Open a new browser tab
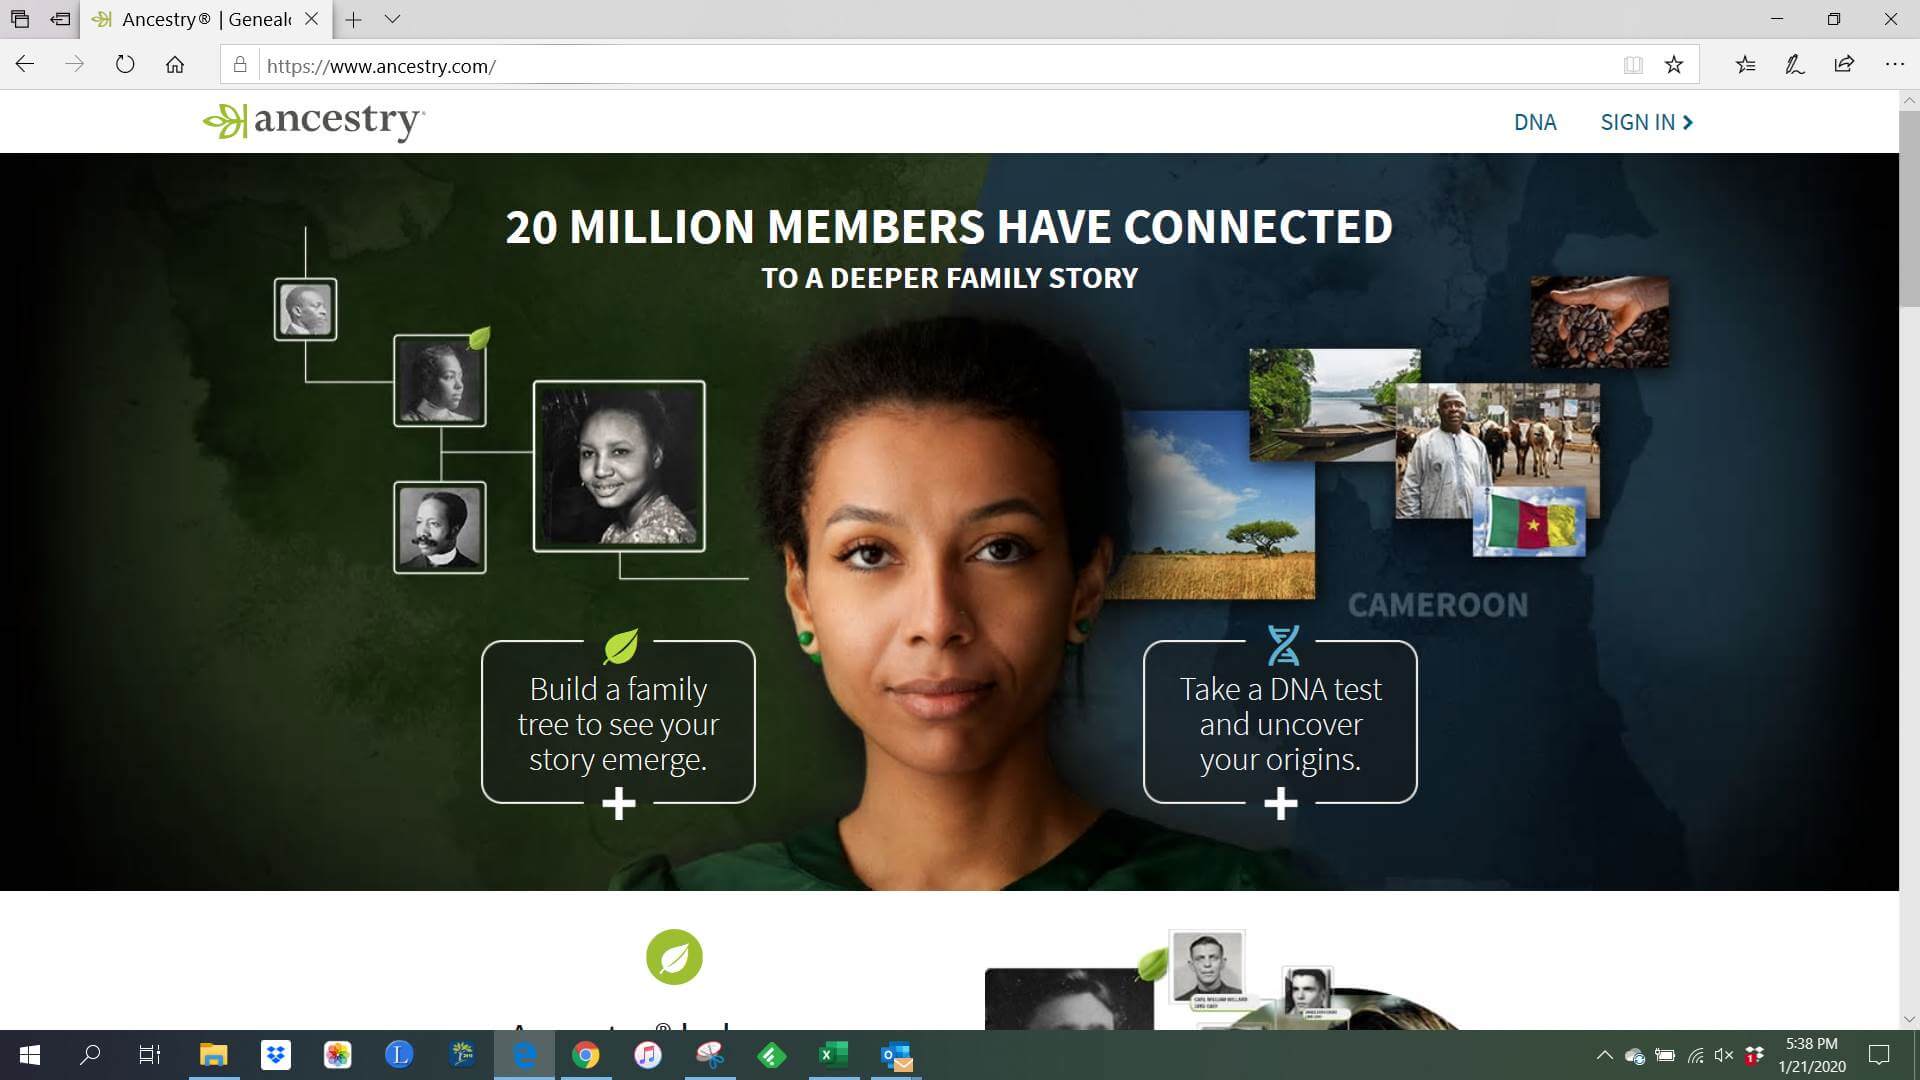 point(353,19)
